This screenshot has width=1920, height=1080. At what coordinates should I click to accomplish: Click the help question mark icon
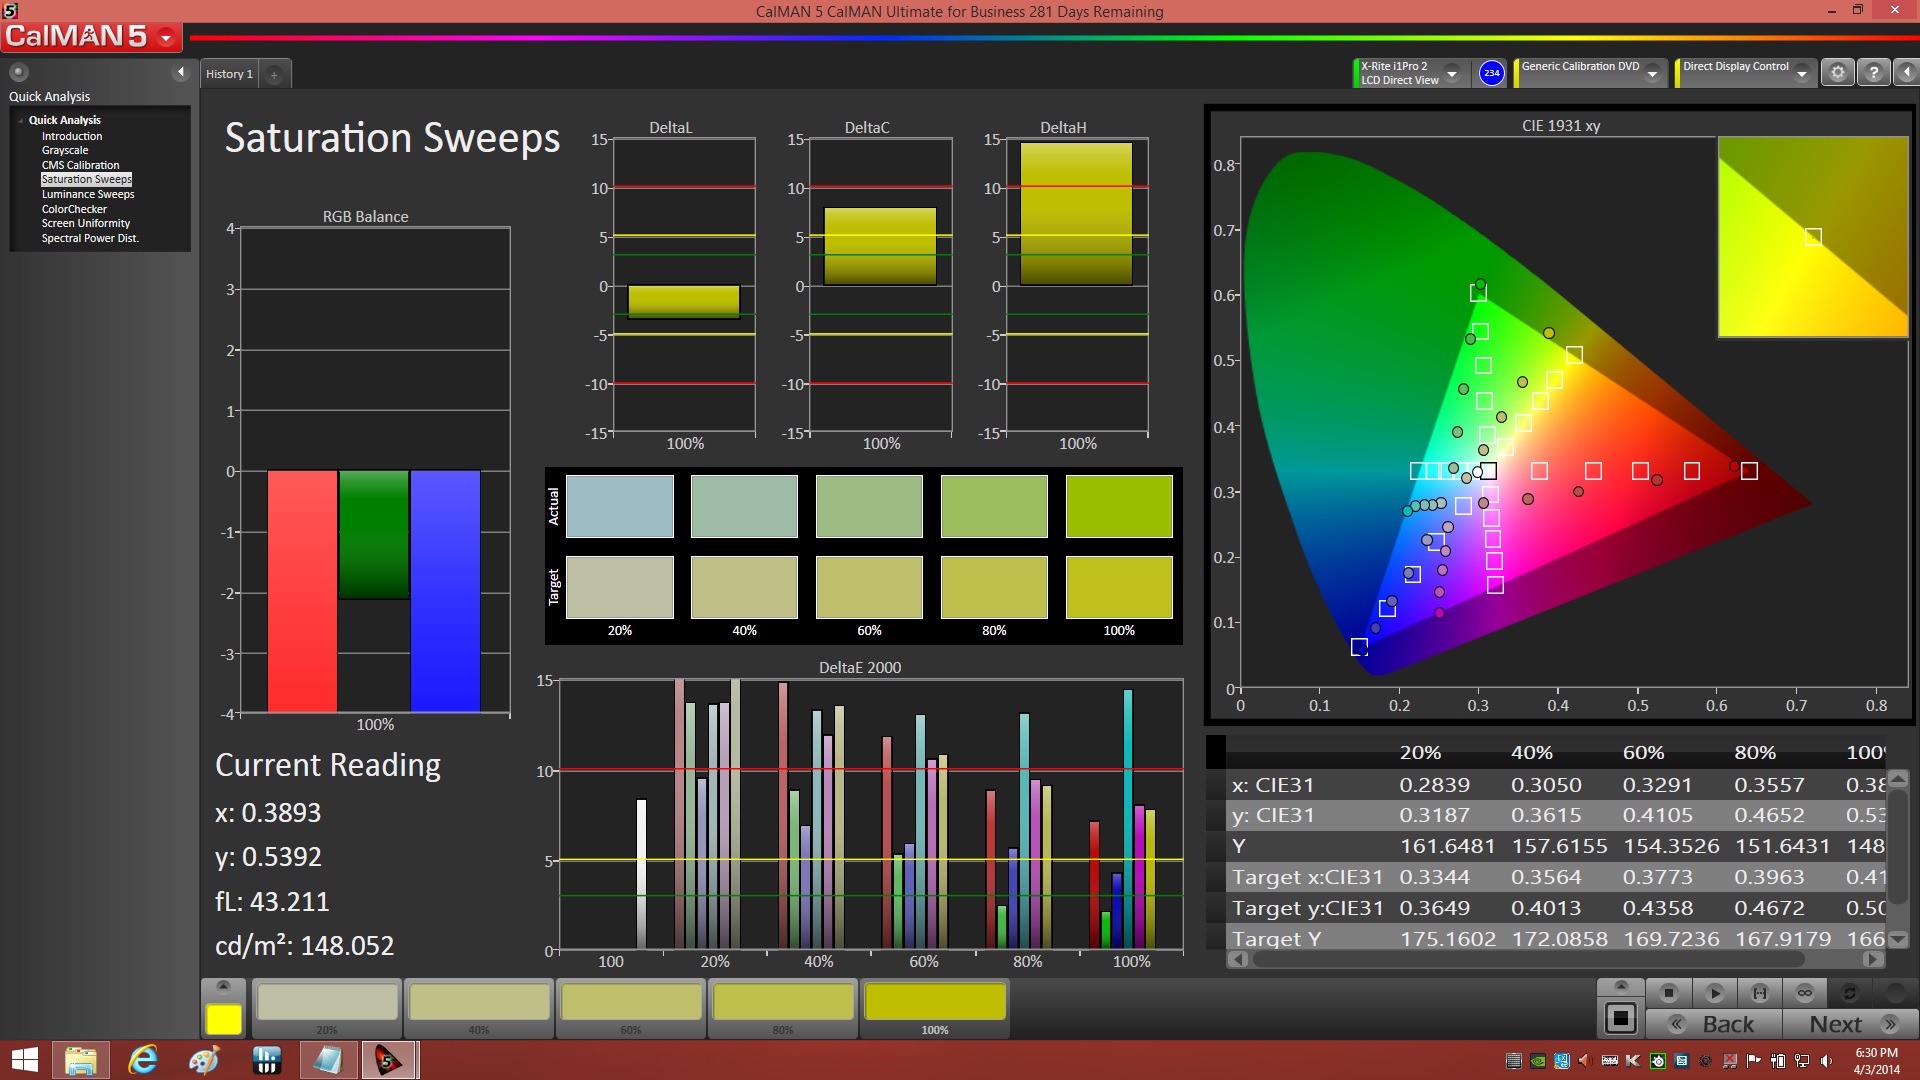(1873, 73)
